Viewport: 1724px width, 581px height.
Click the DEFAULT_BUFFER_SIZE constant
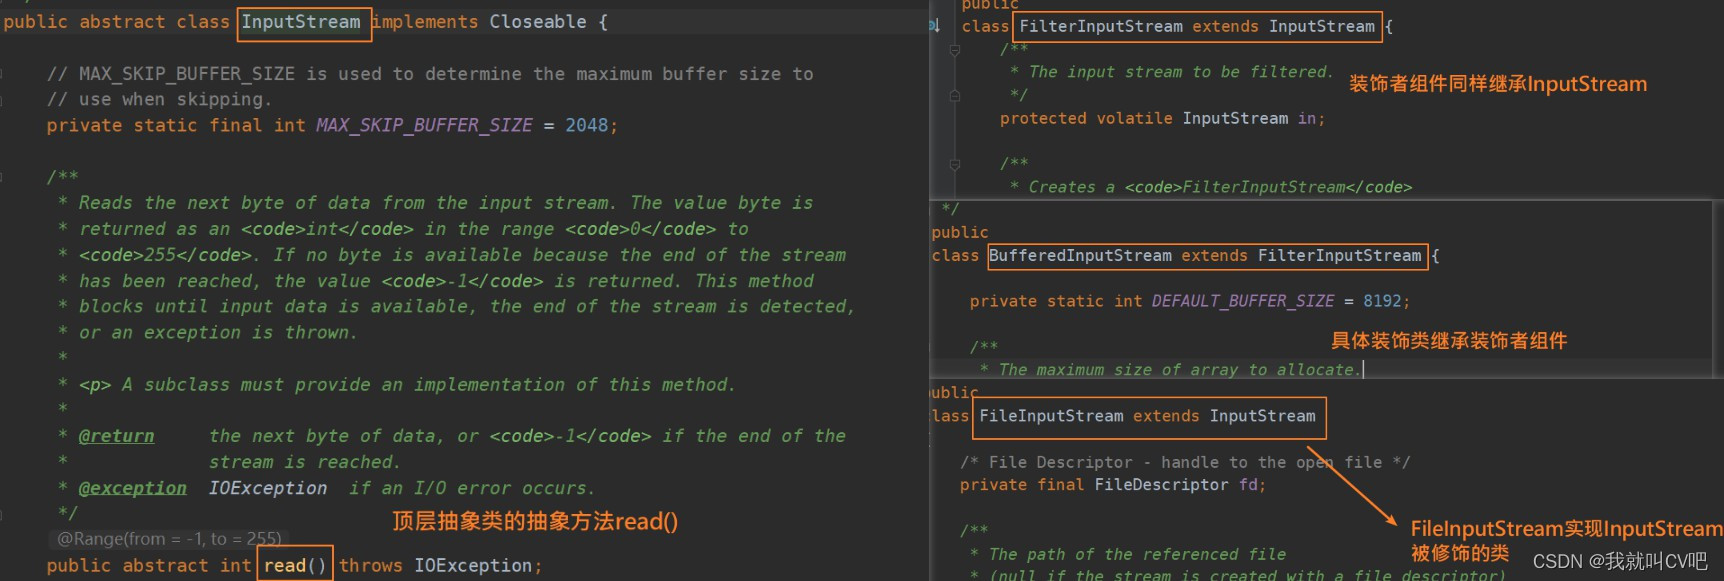pos(1243,301)
